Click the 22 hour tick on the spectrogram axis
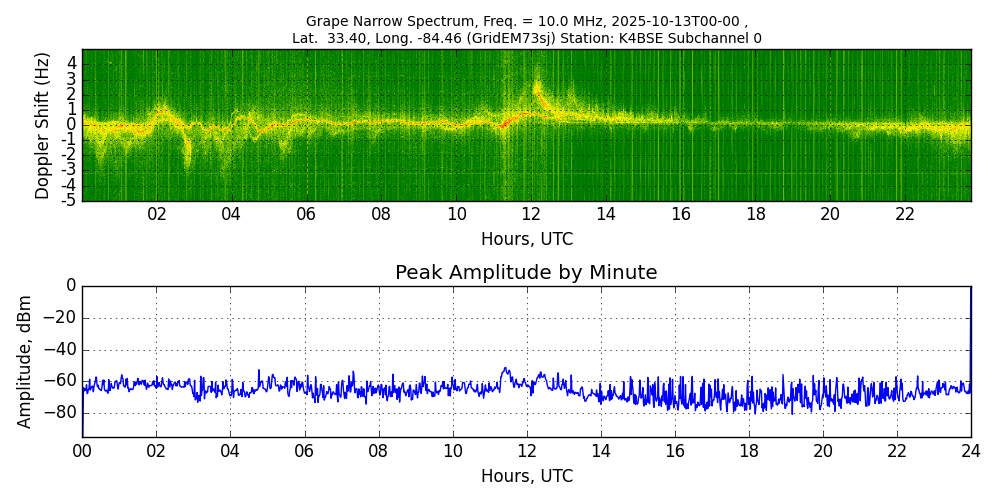Screen dimensions: 1000x500 pyautogui.click(x=905, y=214)
